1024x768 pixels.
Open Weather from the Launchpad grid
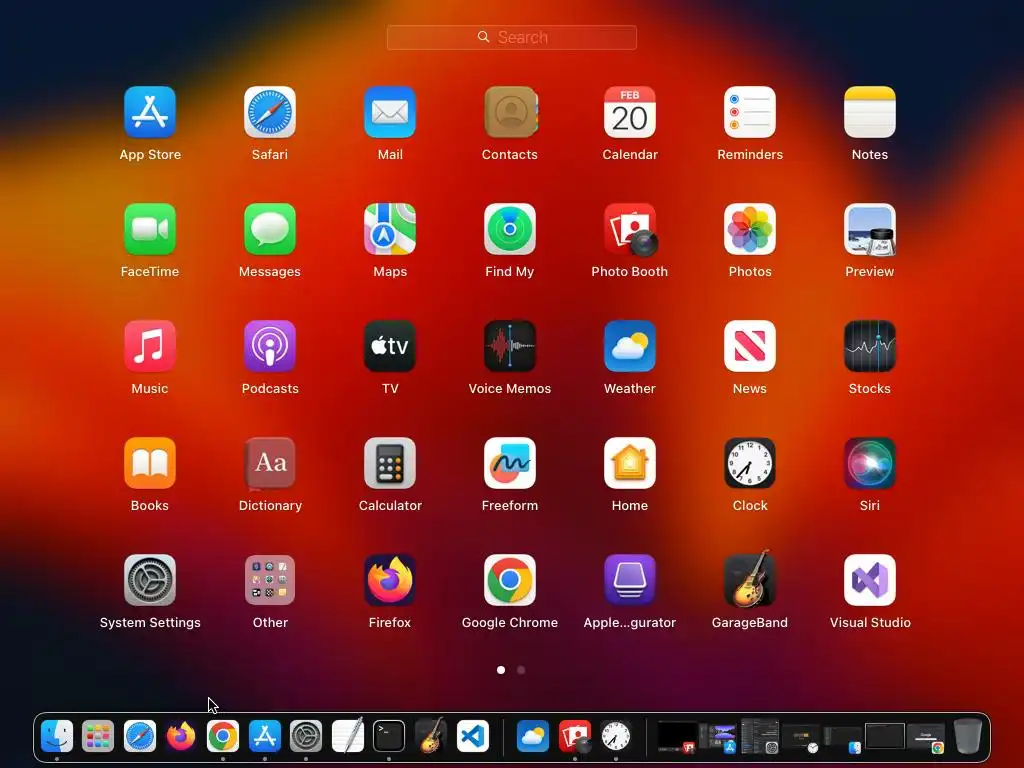(x=630, y=345)
